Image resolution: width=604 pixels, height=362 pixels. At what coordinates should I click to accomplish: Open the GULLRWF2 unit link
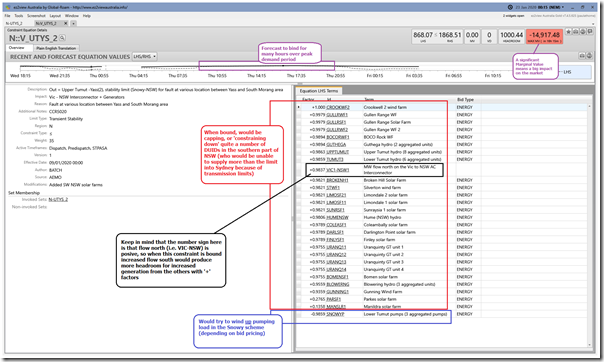[x=337, y=130]
